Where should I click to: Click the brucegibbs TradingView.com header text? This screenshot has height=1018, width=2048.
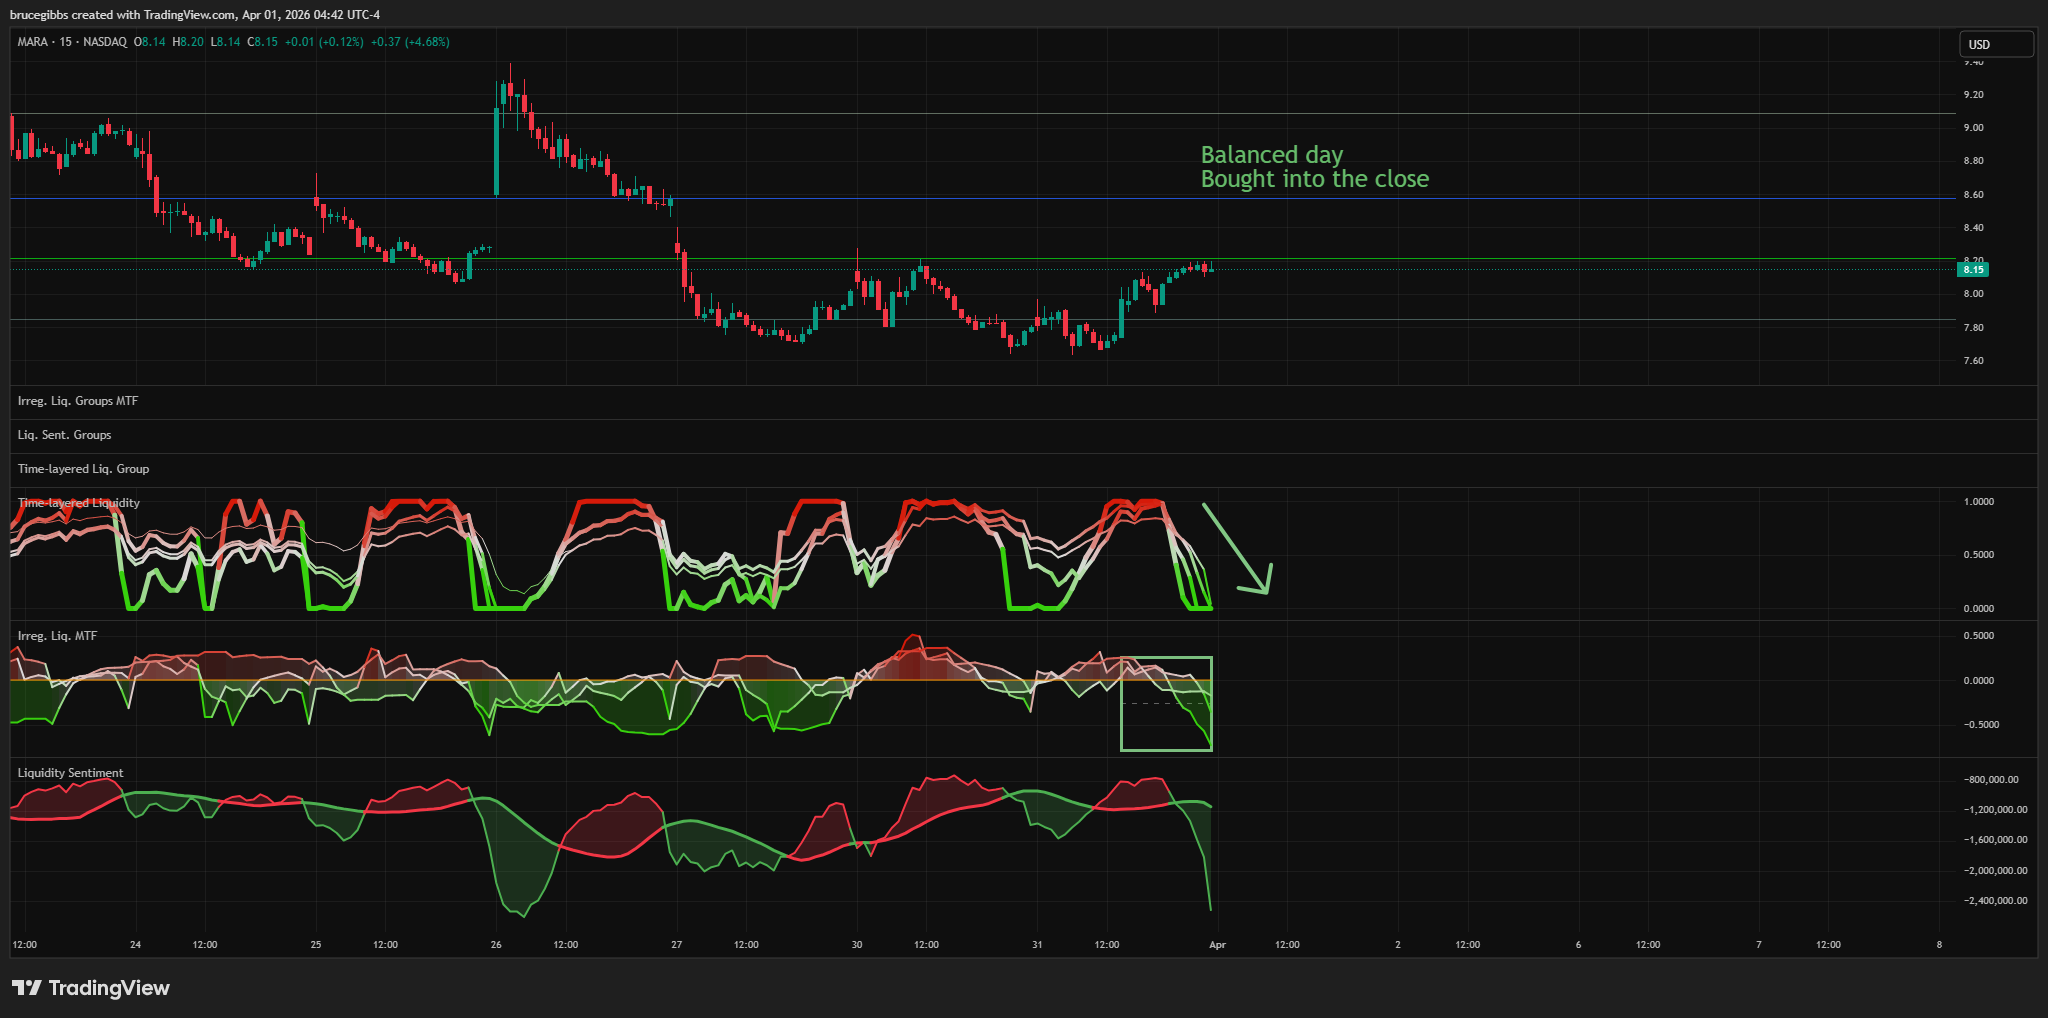click(x=195, y=15)
